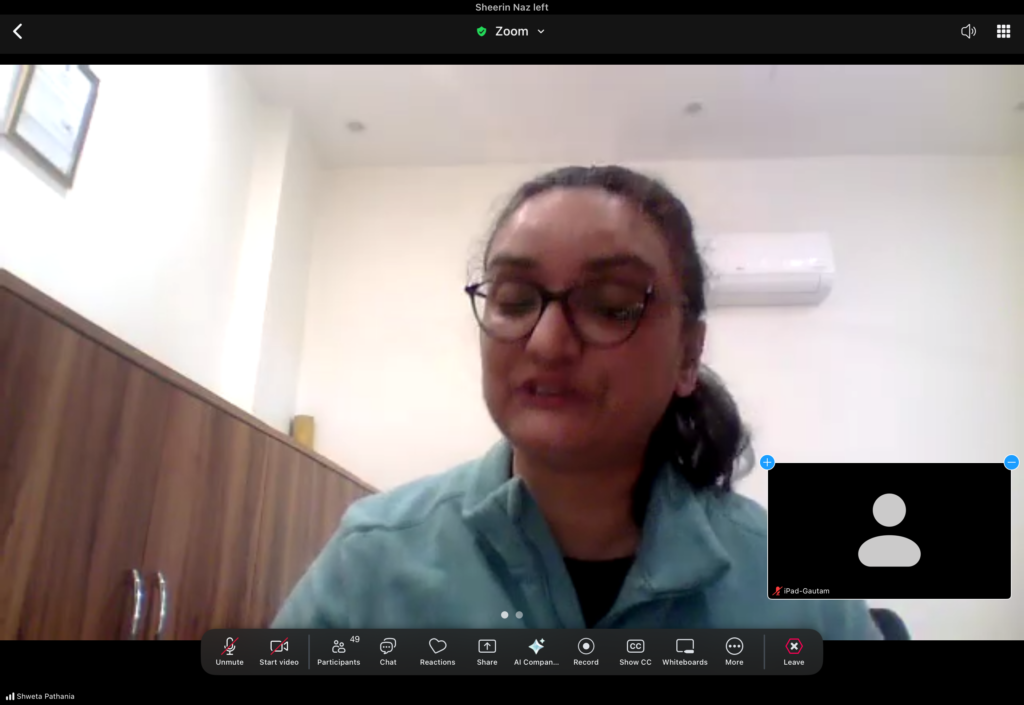
Task: Share your screen with the Share button
Action: [487, 651]
